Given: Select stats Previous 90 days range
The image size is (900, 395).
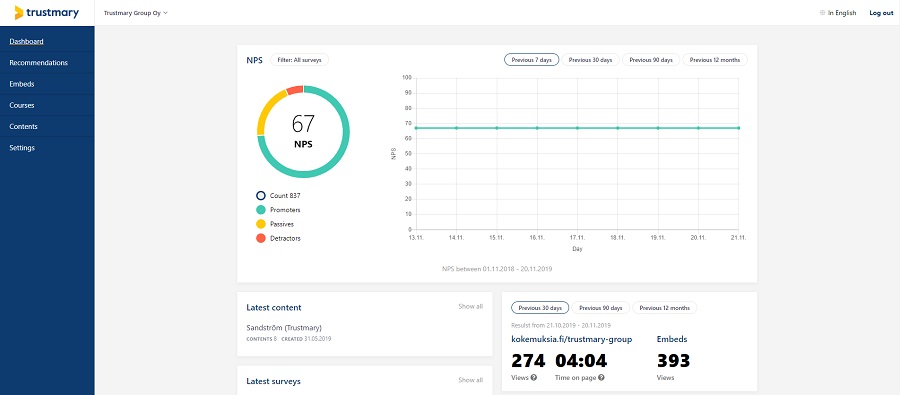Looking at the screenshot, I should (x=600, y=308).
